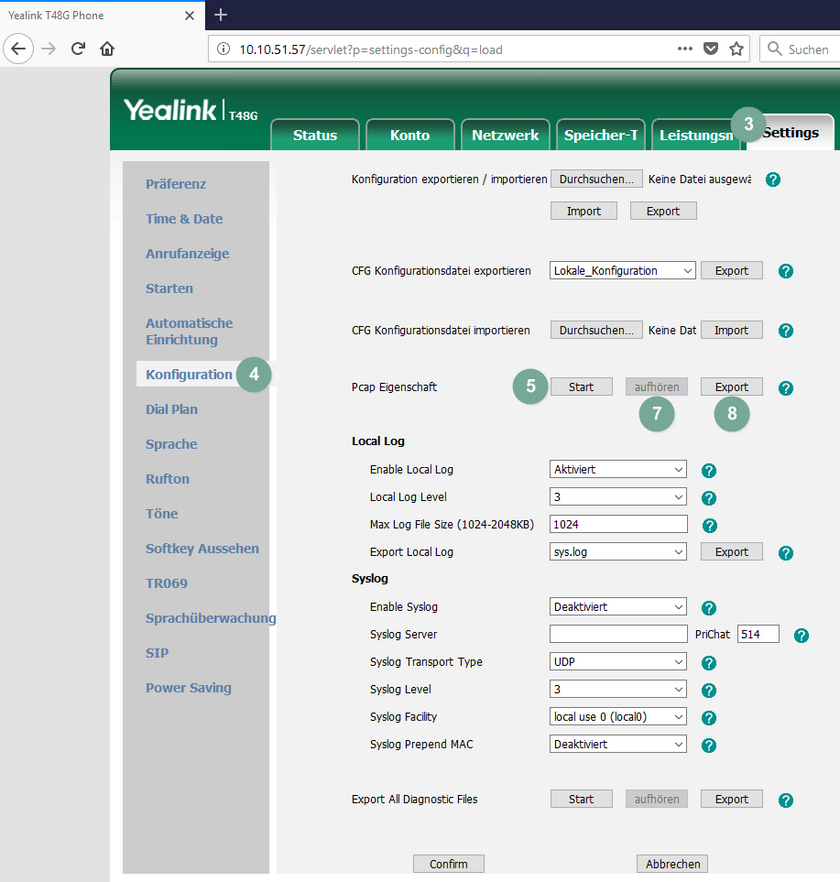This screenshot has height=882, width=840.
Task: Select Dial Plan in the sidebar
Action: pyautogui.click(x=171, y=409)
